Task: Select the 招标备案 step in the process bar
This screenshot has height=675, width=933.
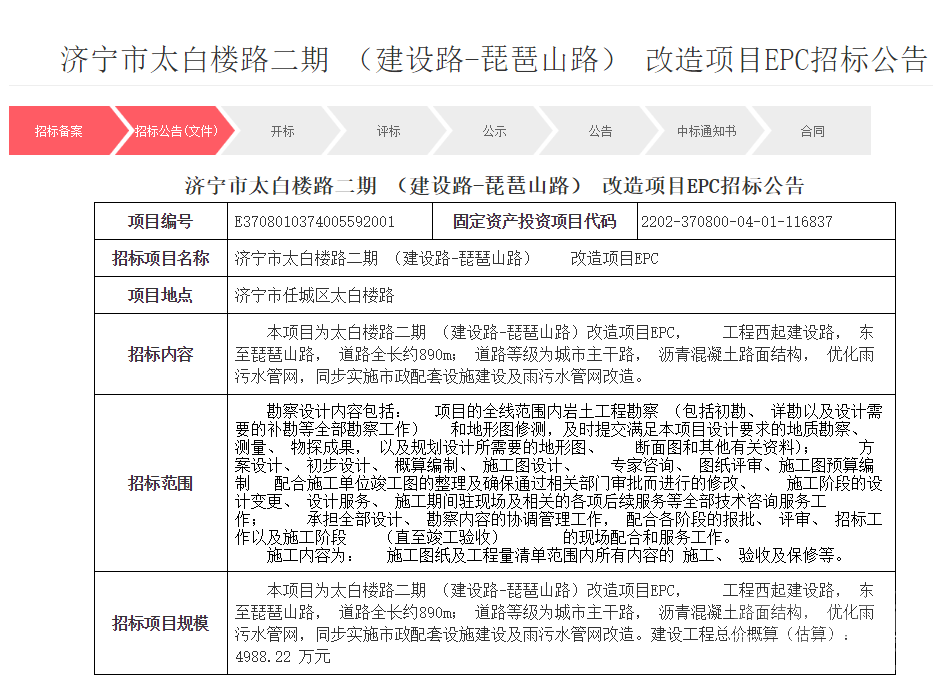Action: point(57,130)
